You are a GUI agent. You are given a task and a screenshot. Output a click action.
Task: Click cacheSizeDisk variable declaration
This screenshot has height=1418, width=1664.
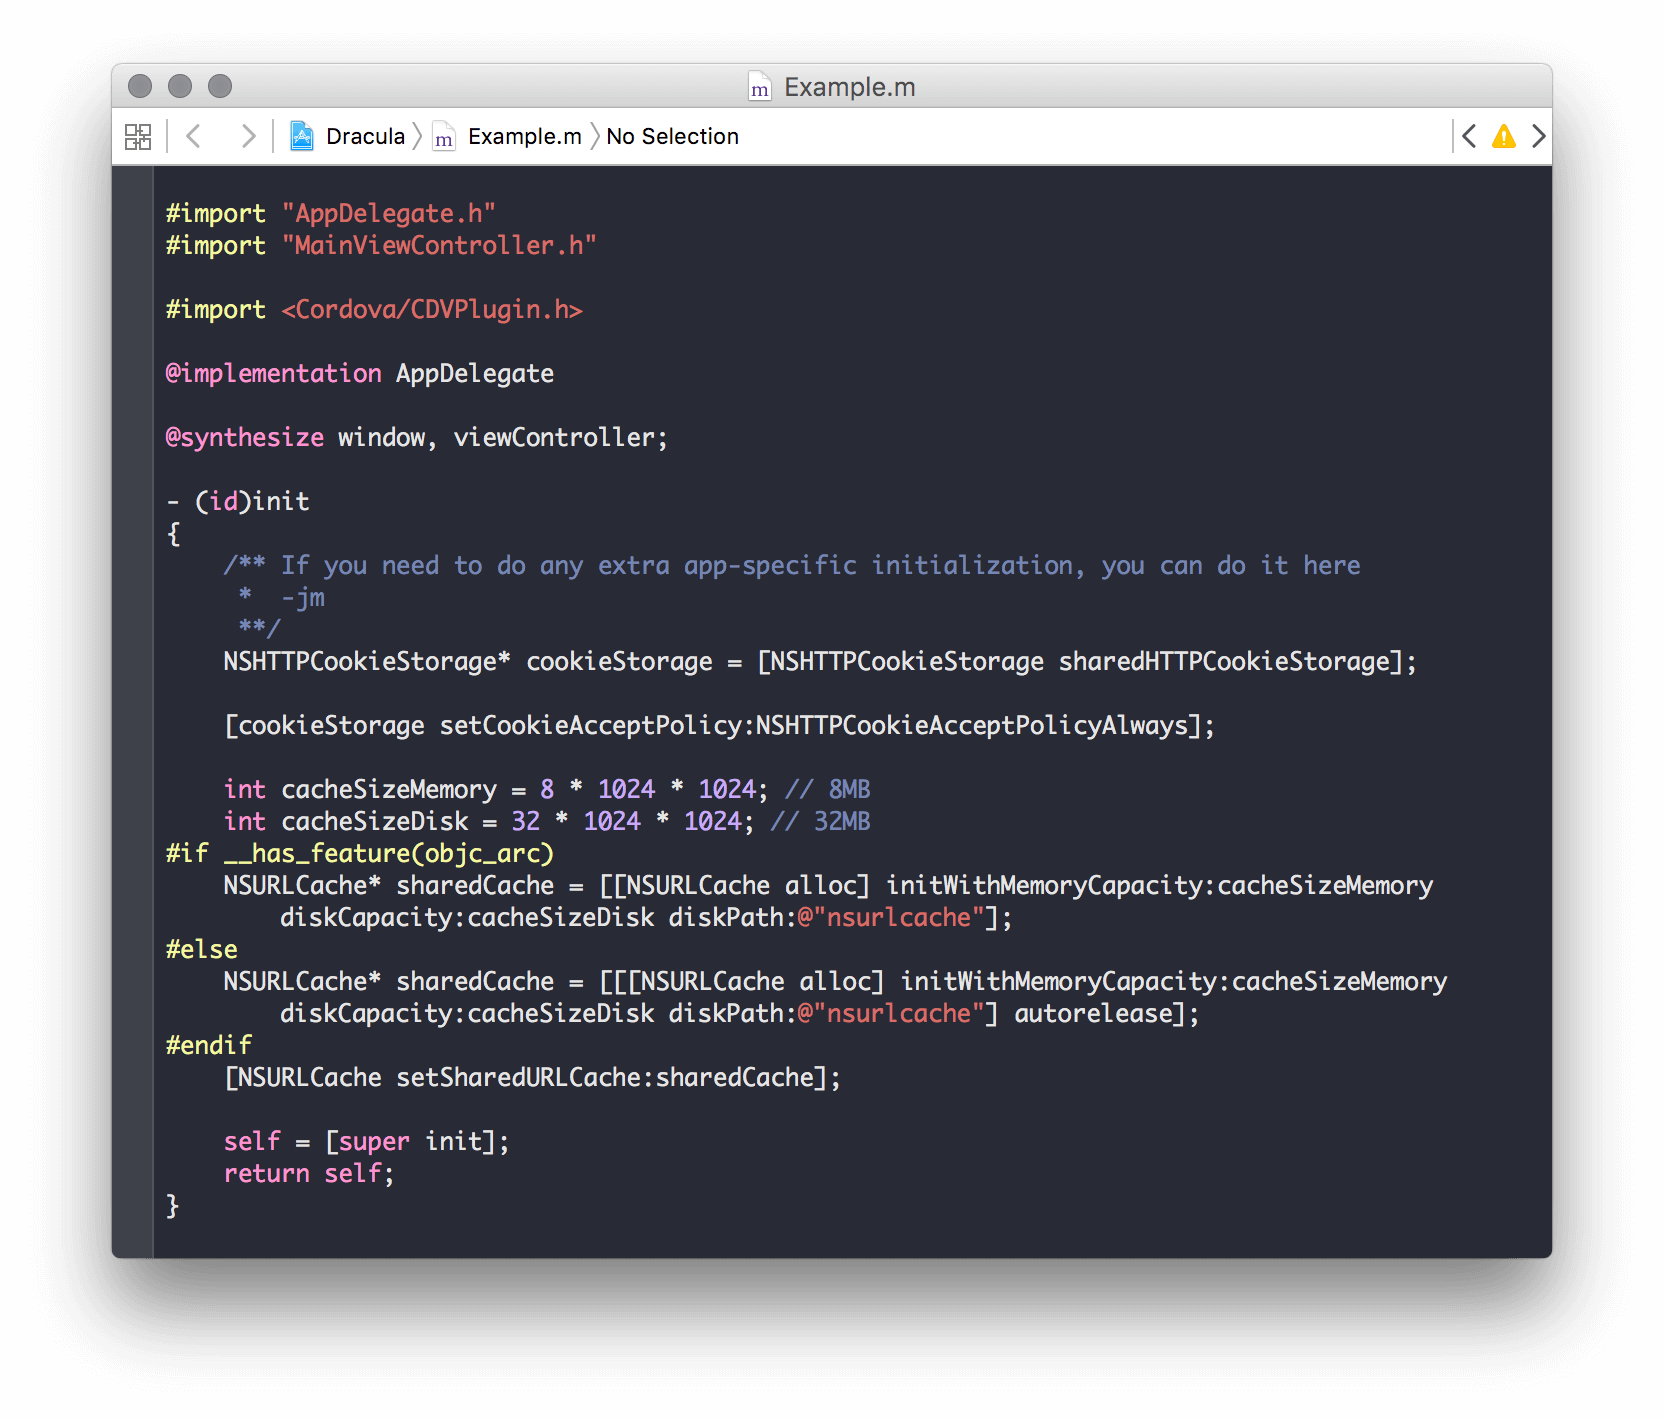[374, 822]
